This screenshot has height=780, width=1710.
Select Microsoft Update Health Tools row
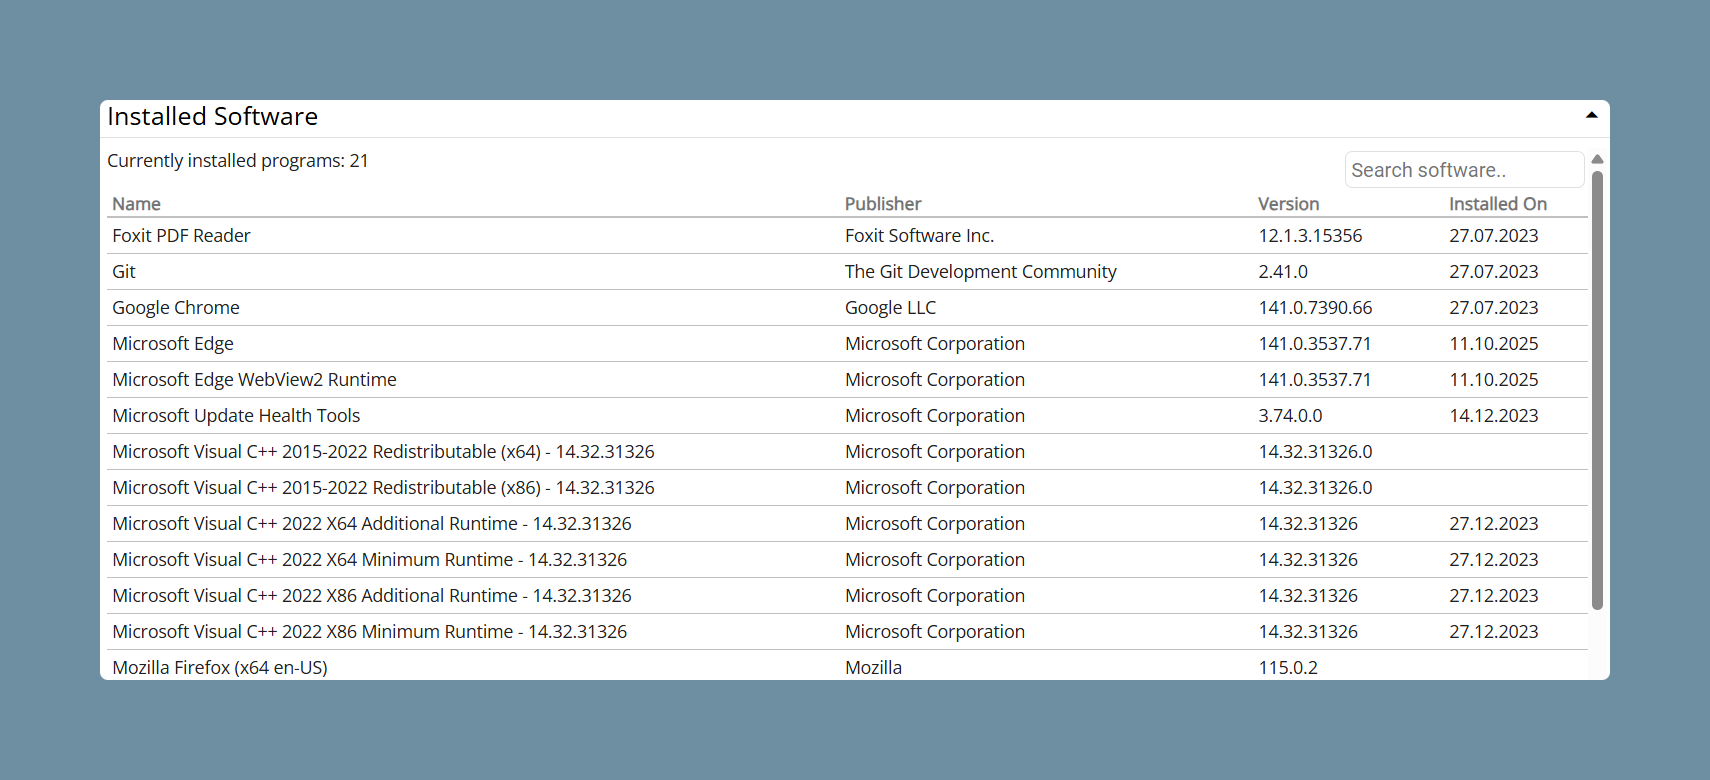tap(847, 416)
